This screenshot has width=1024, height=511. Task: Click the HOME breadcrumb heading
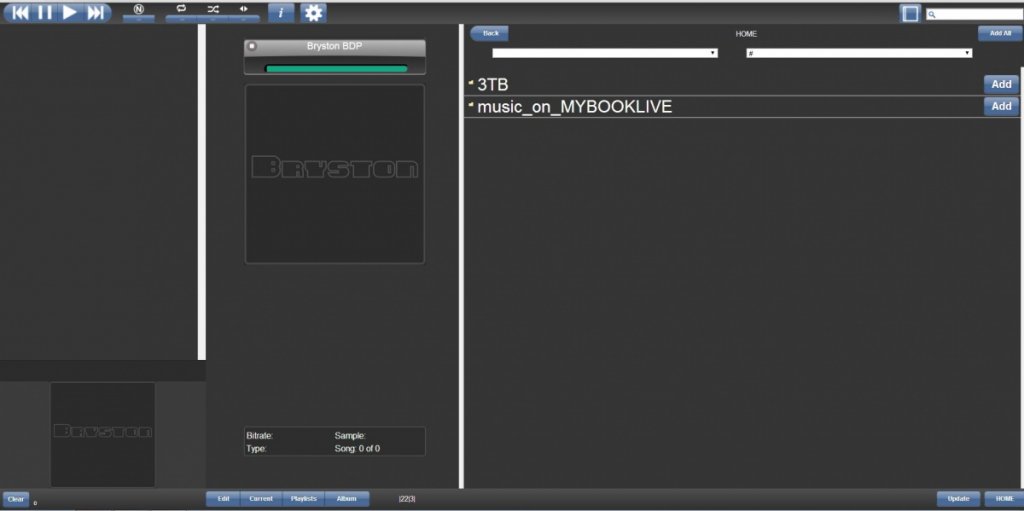746,34
